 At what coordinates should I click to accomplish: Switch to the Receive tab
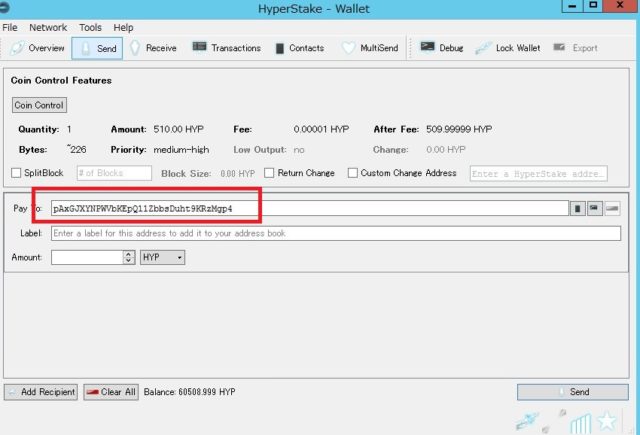coord(153,48)
